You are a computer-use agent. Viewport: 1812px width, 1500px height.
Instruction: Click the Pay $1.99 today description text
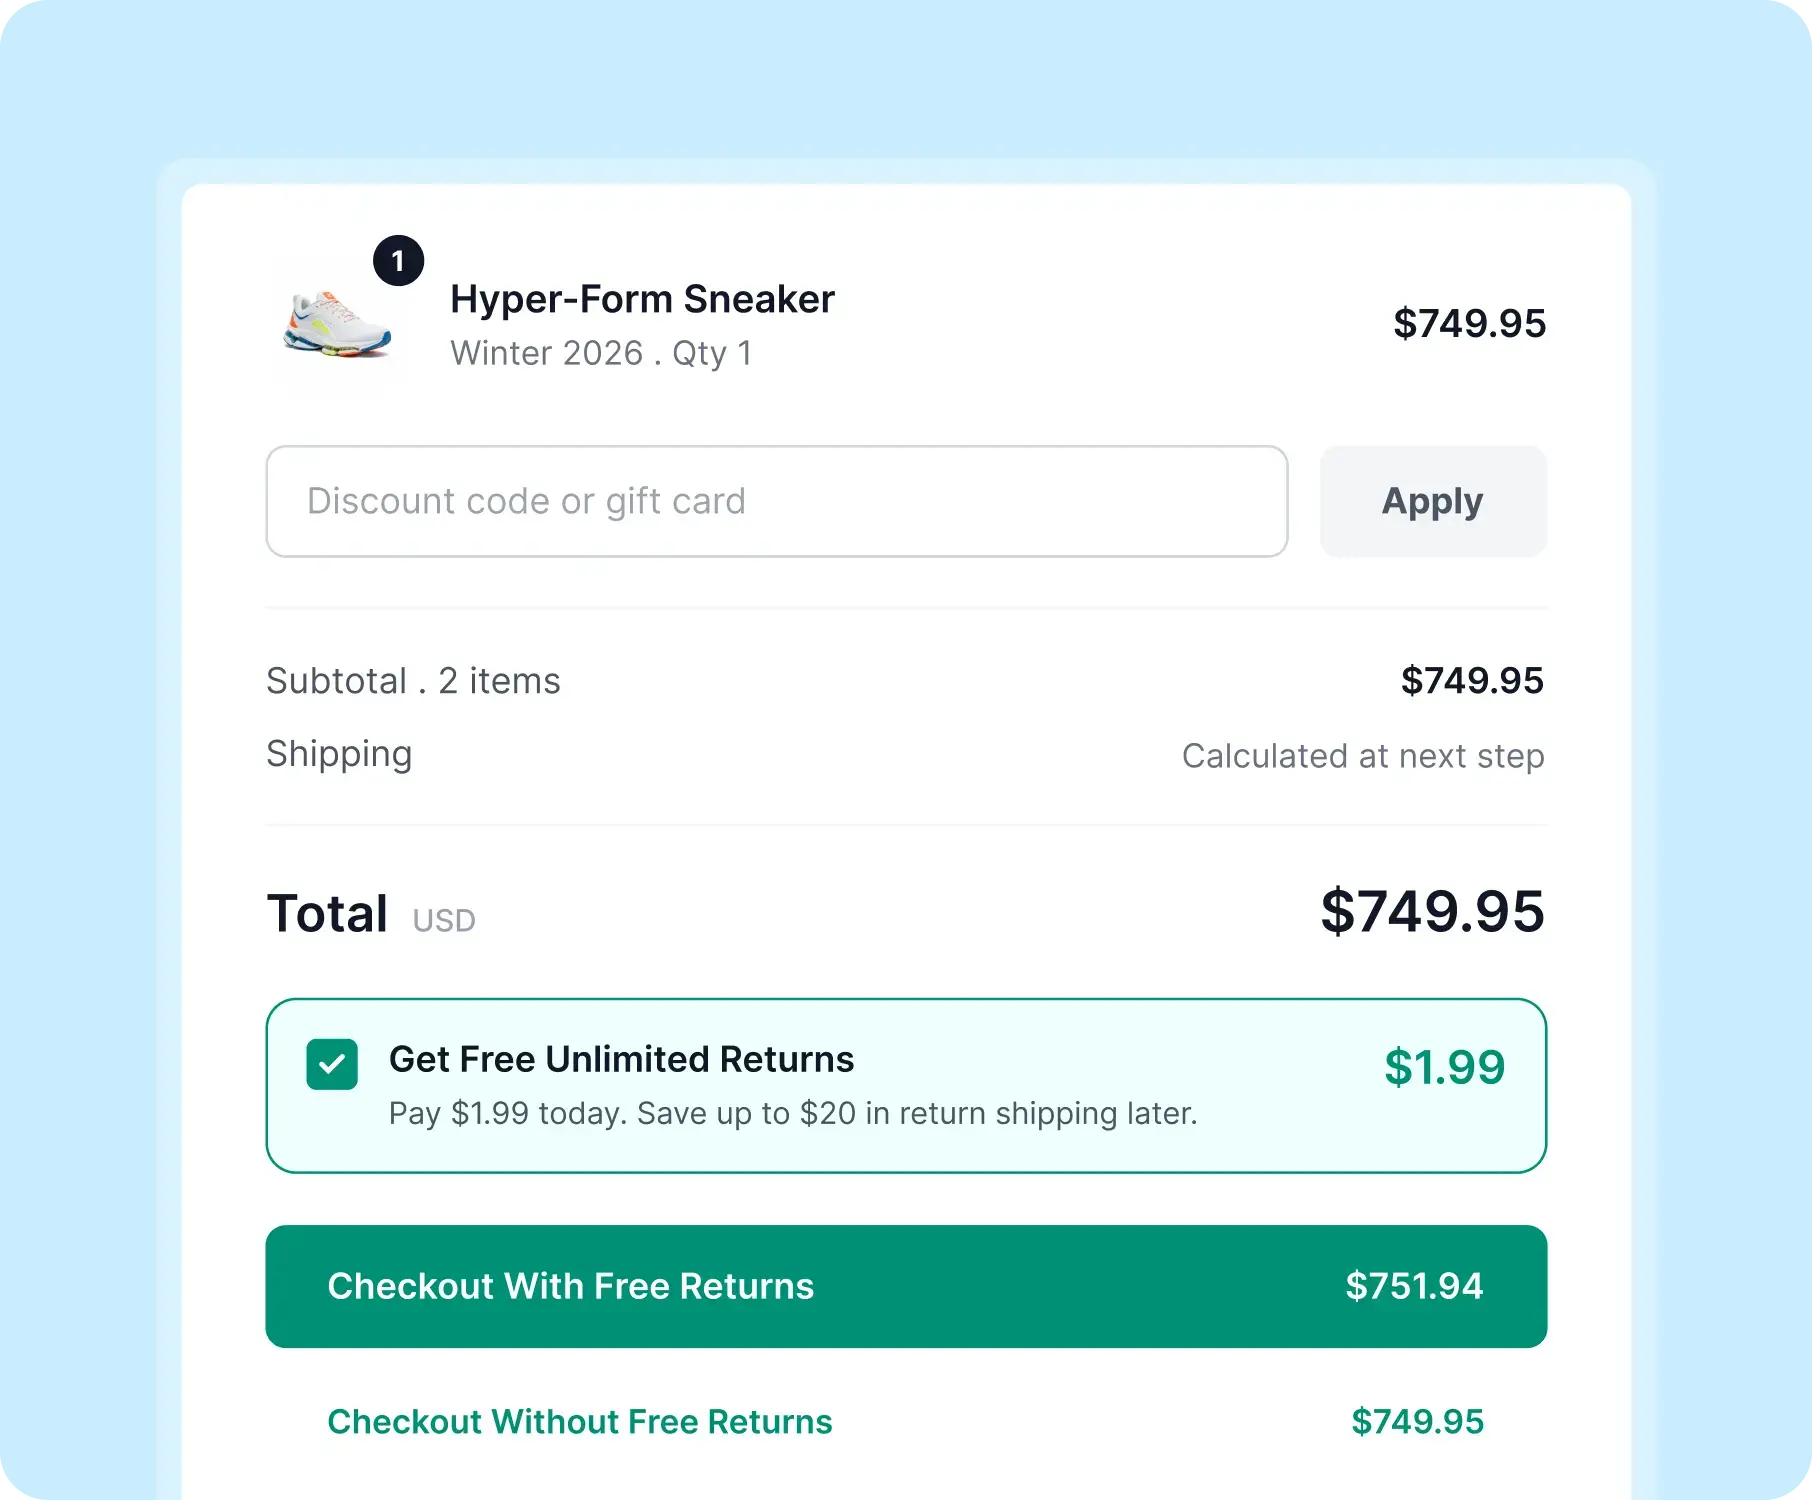point(793,1113)
